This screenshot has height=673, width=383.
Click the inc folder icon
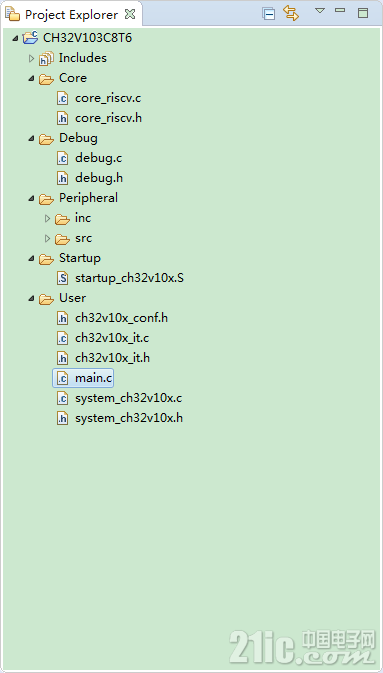[x=63, y=219]
